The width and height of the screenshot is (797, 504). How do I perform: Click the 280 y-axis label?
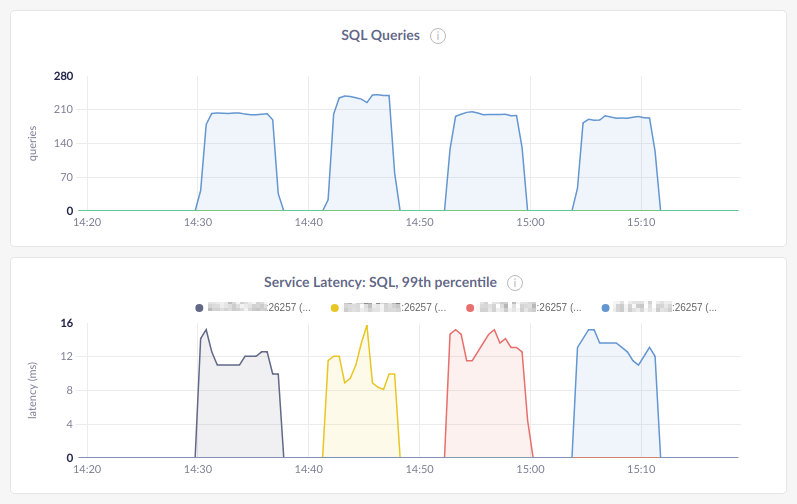pos(63,76)
